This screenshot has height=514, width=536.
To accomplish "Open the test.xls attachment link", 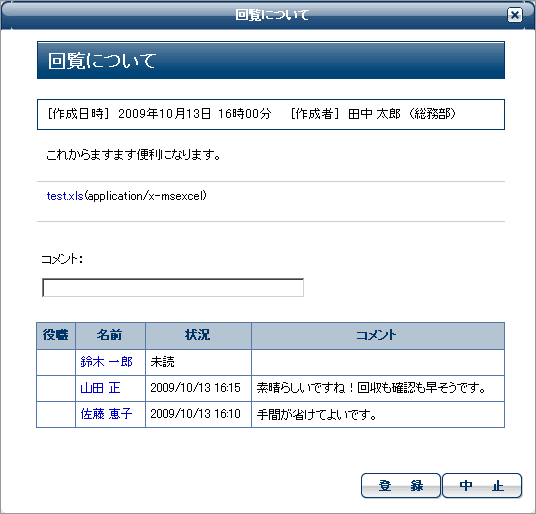I will click(65, 196).
